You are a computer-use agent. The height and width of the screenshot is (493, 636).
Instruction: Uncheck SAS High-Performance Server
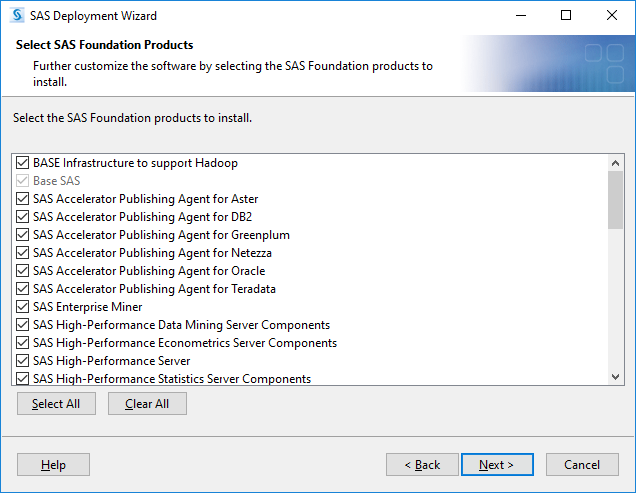click(x=22, y=361)
